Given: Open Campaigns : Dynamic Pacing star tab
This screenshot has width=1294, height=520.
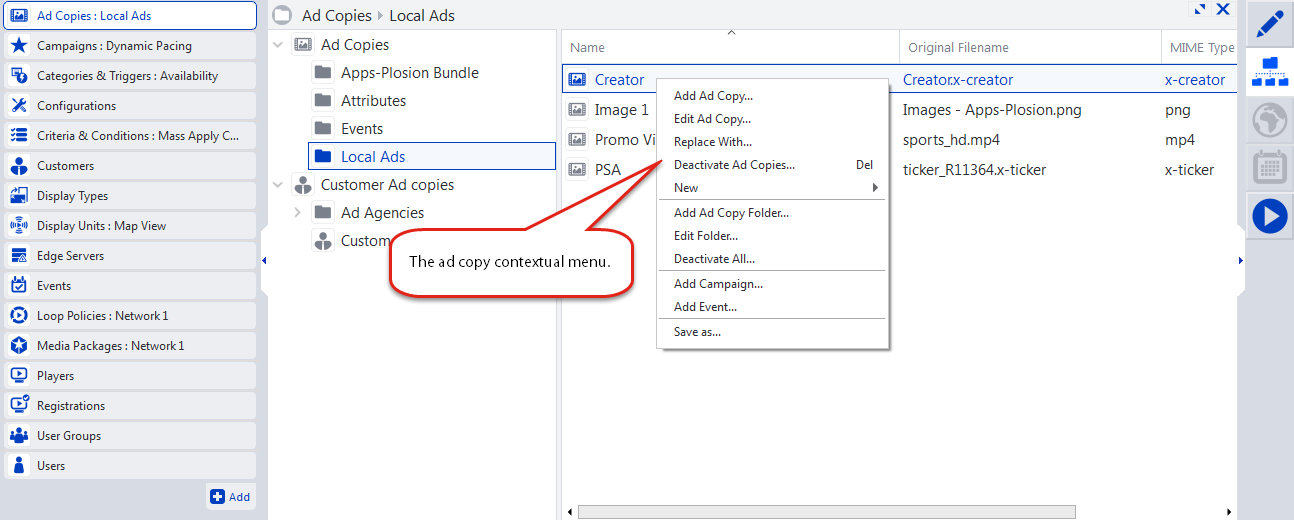Looking at the screenshot, I should 128,46.
